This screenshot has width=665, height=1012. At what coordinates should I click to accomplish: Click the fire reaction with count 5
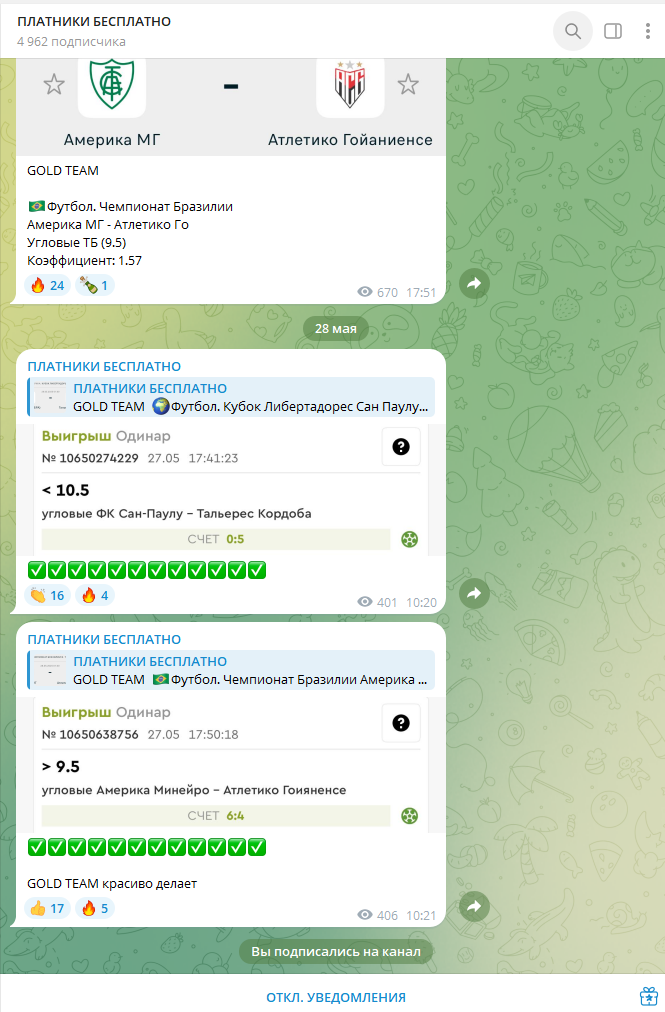pos(94,908)
